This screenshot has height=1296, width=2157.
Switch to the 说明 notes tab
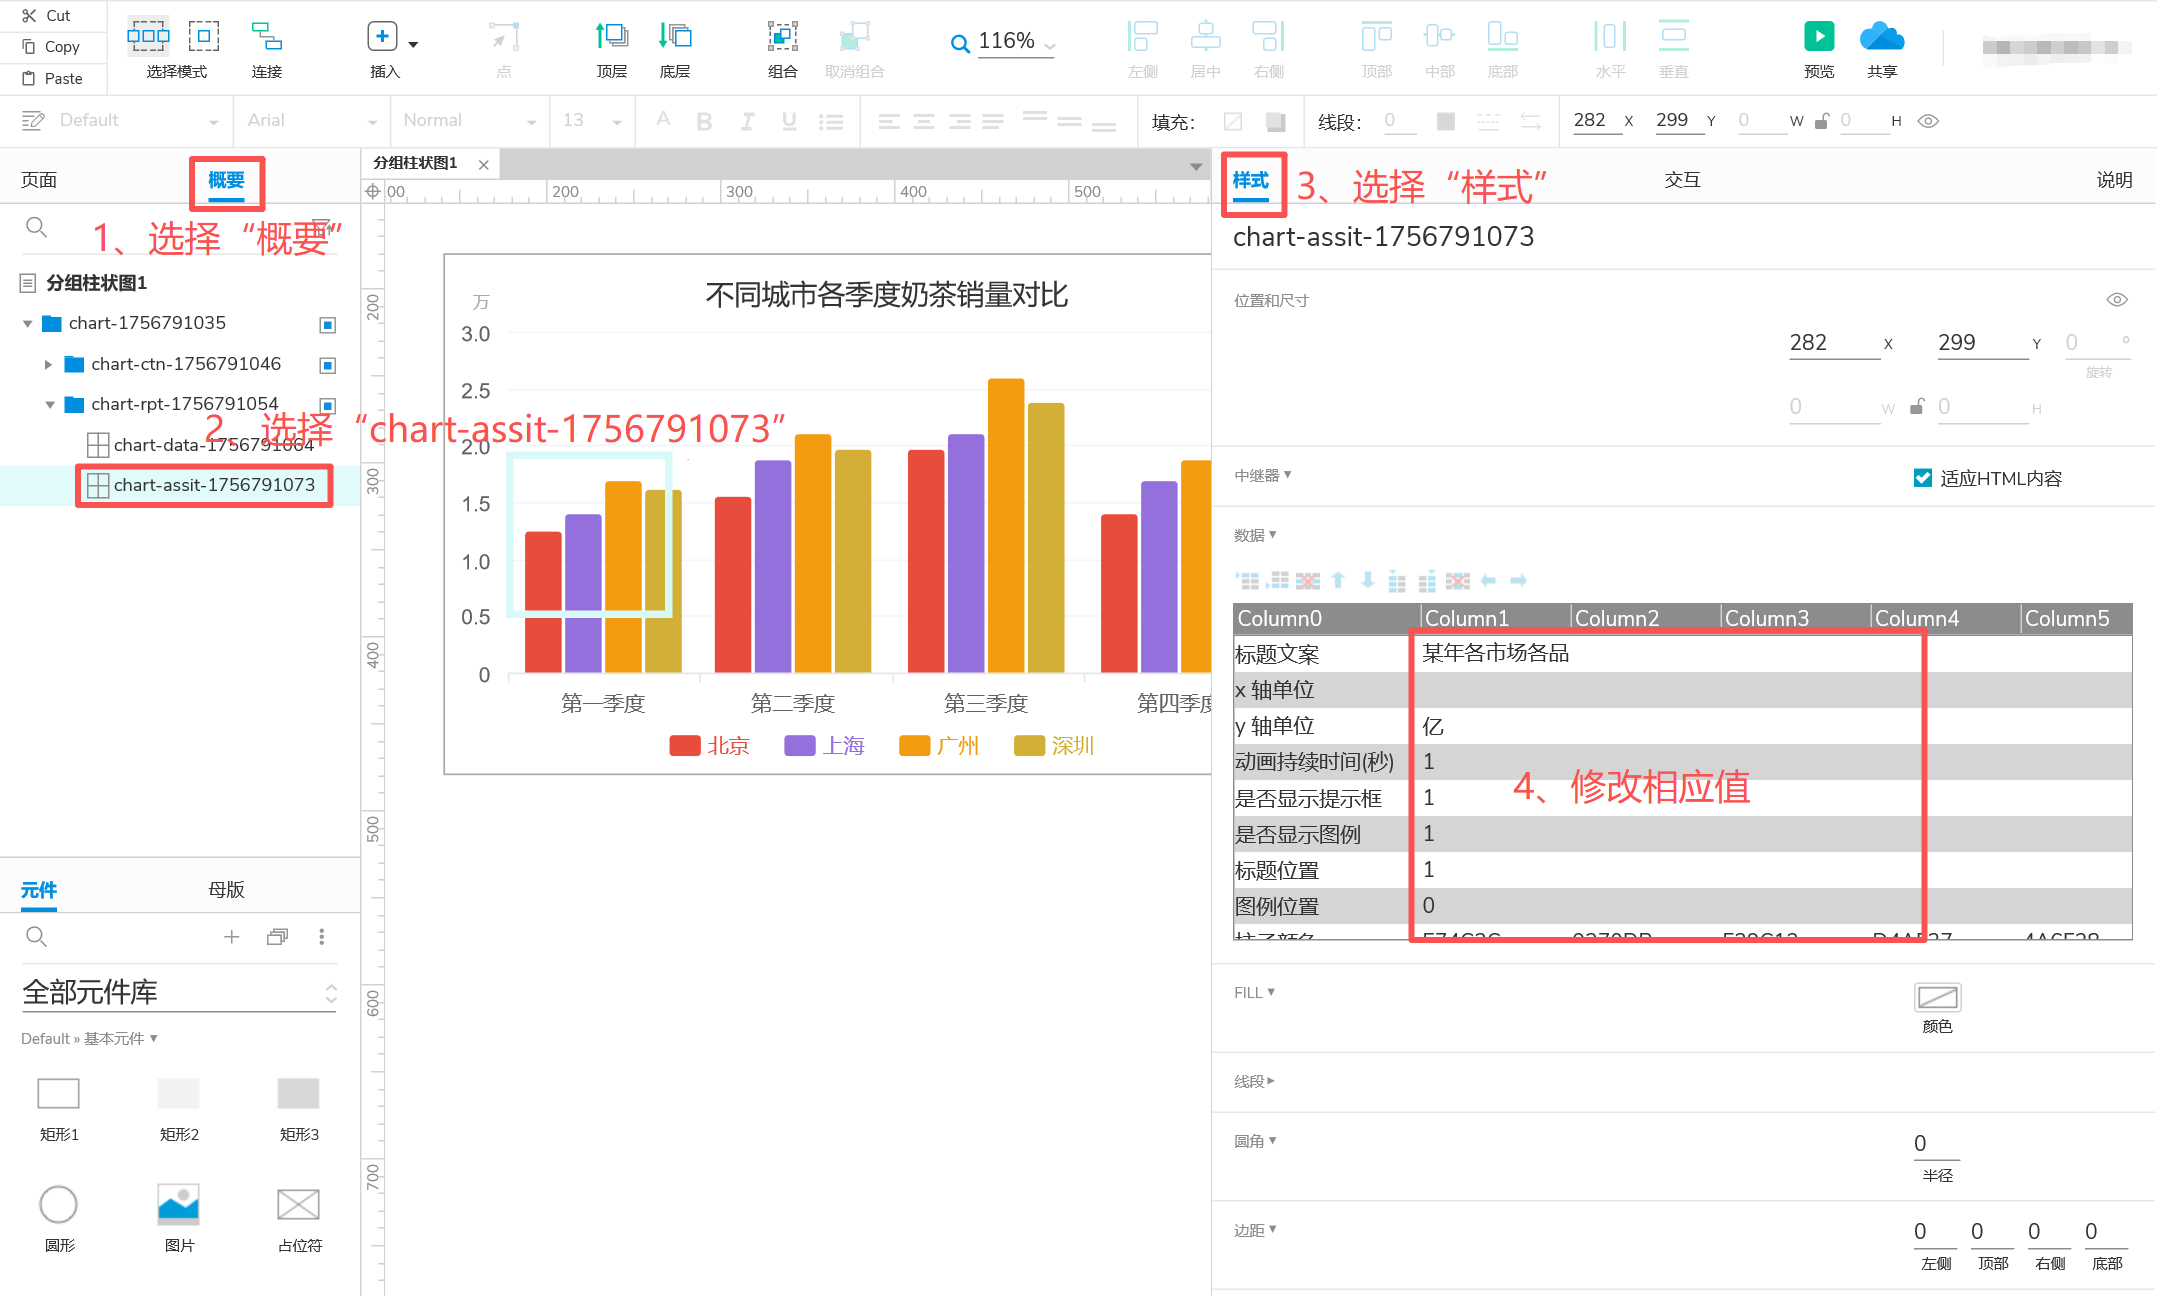click(2114, 180)
